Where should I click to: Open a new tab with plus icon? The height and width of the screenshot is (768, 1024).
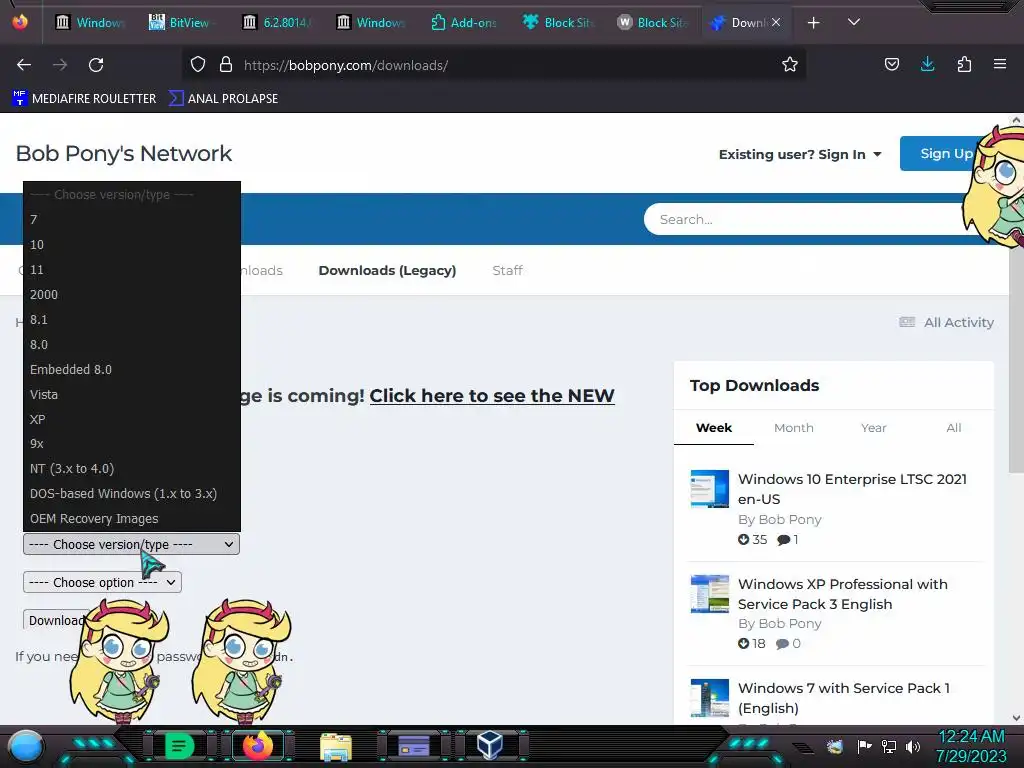pos(813,23)
